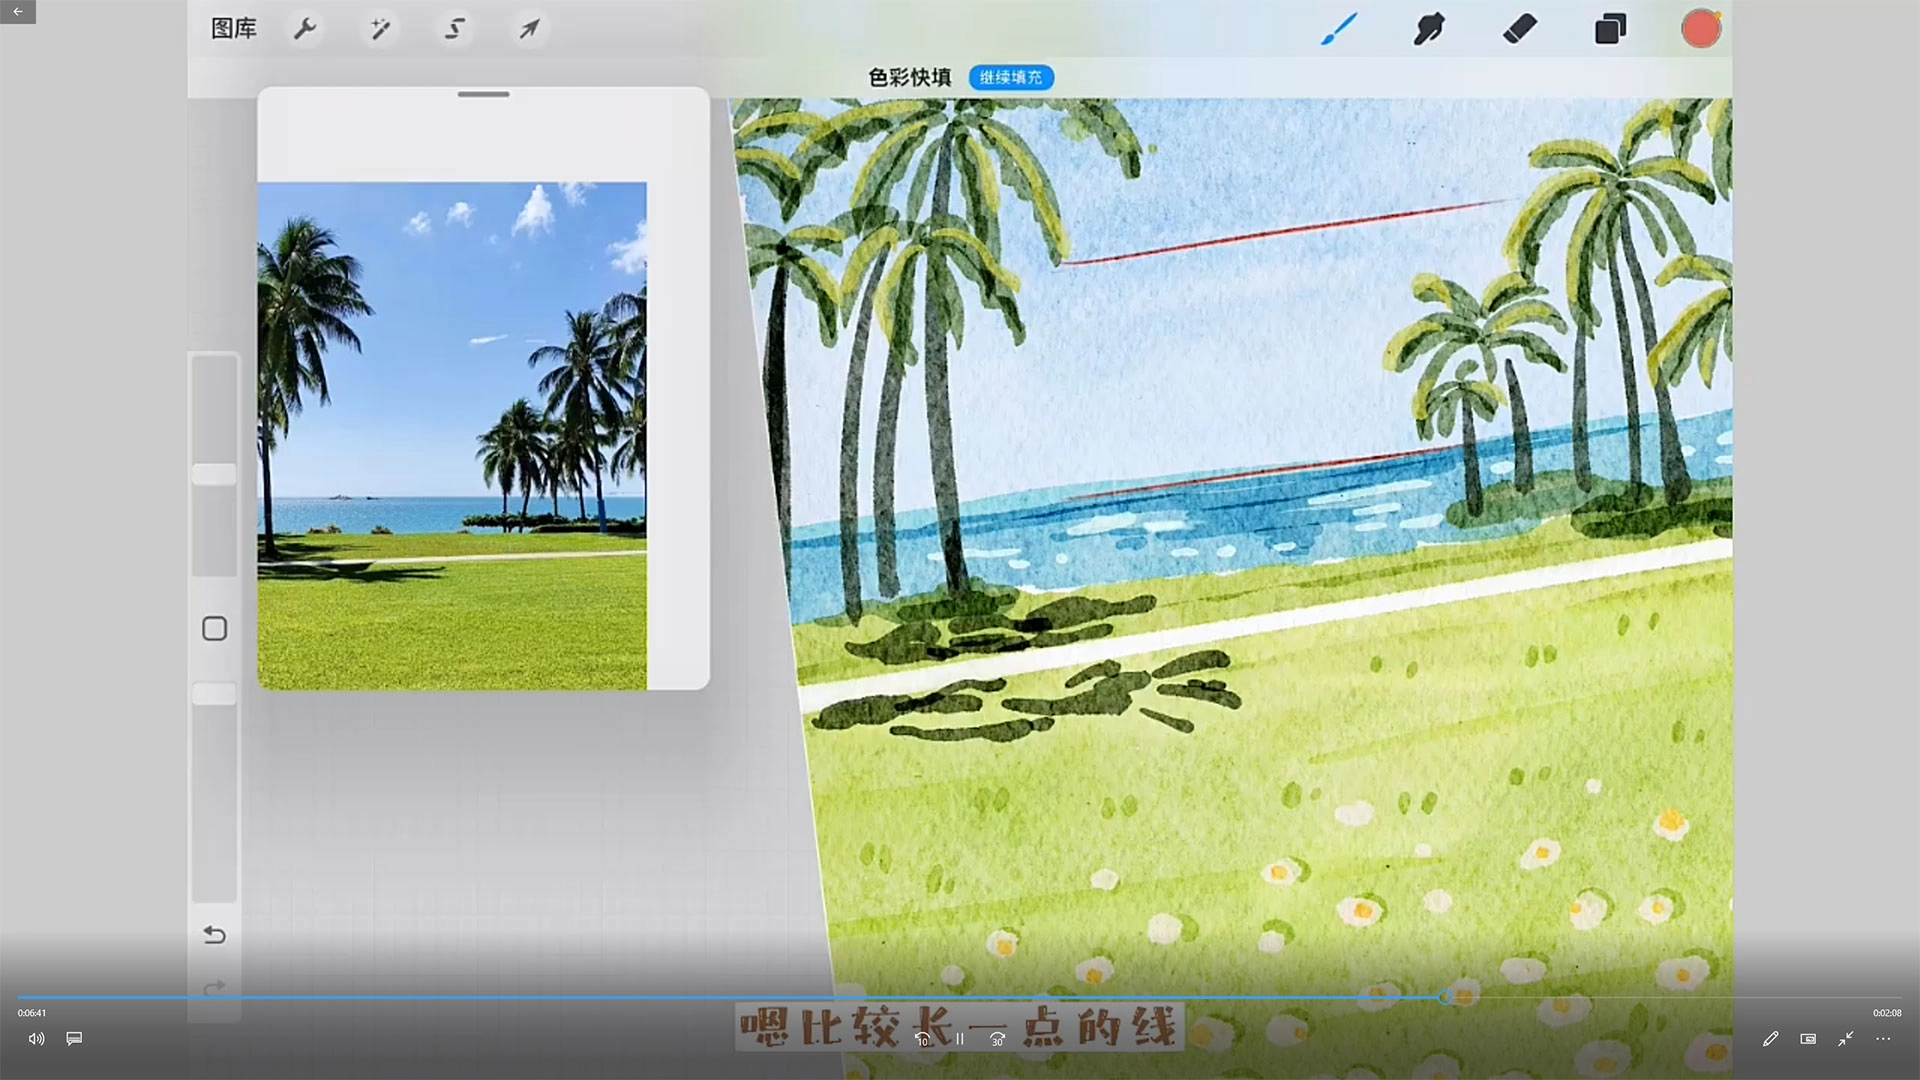Toggle the video volume speaker icon
Screen dimensions: 1920x1080
tap(37, 1039)
